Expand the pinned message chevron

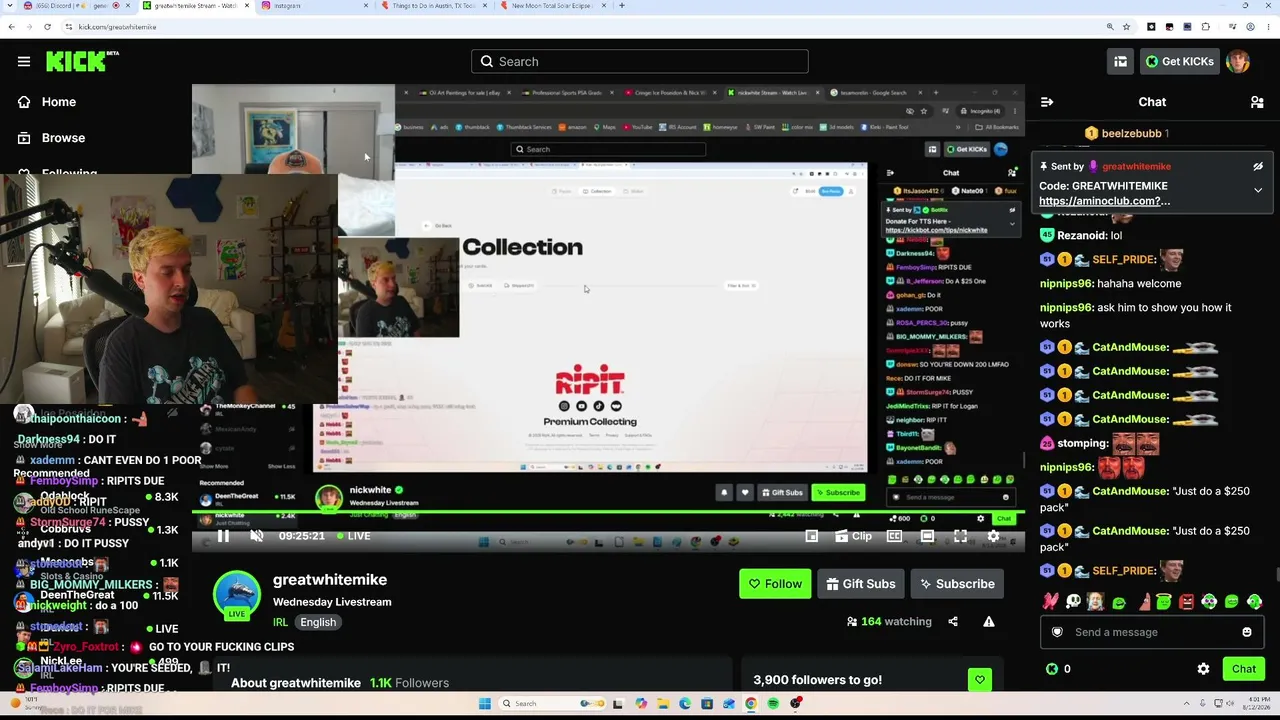tap(1258, 190)
